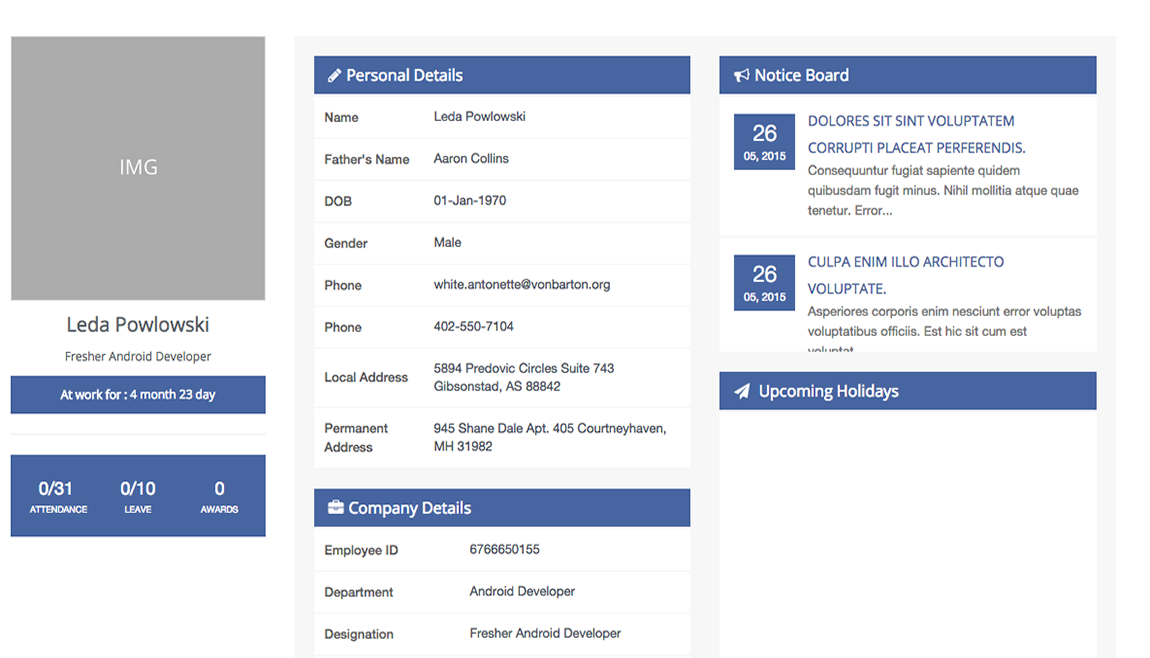Click the At work for duration bar
Viewport: 1150px width, 658px height.
(138, 395)
